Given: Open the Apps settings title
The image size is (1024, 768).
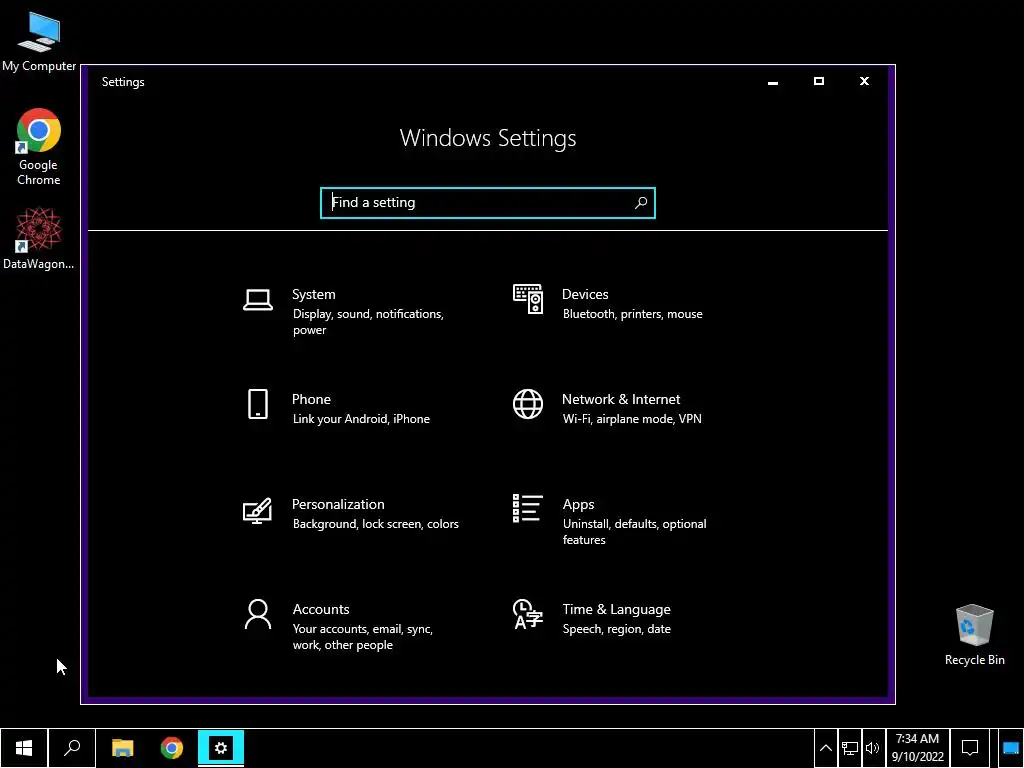Looking at the screenshot, I should click(579, 504).
